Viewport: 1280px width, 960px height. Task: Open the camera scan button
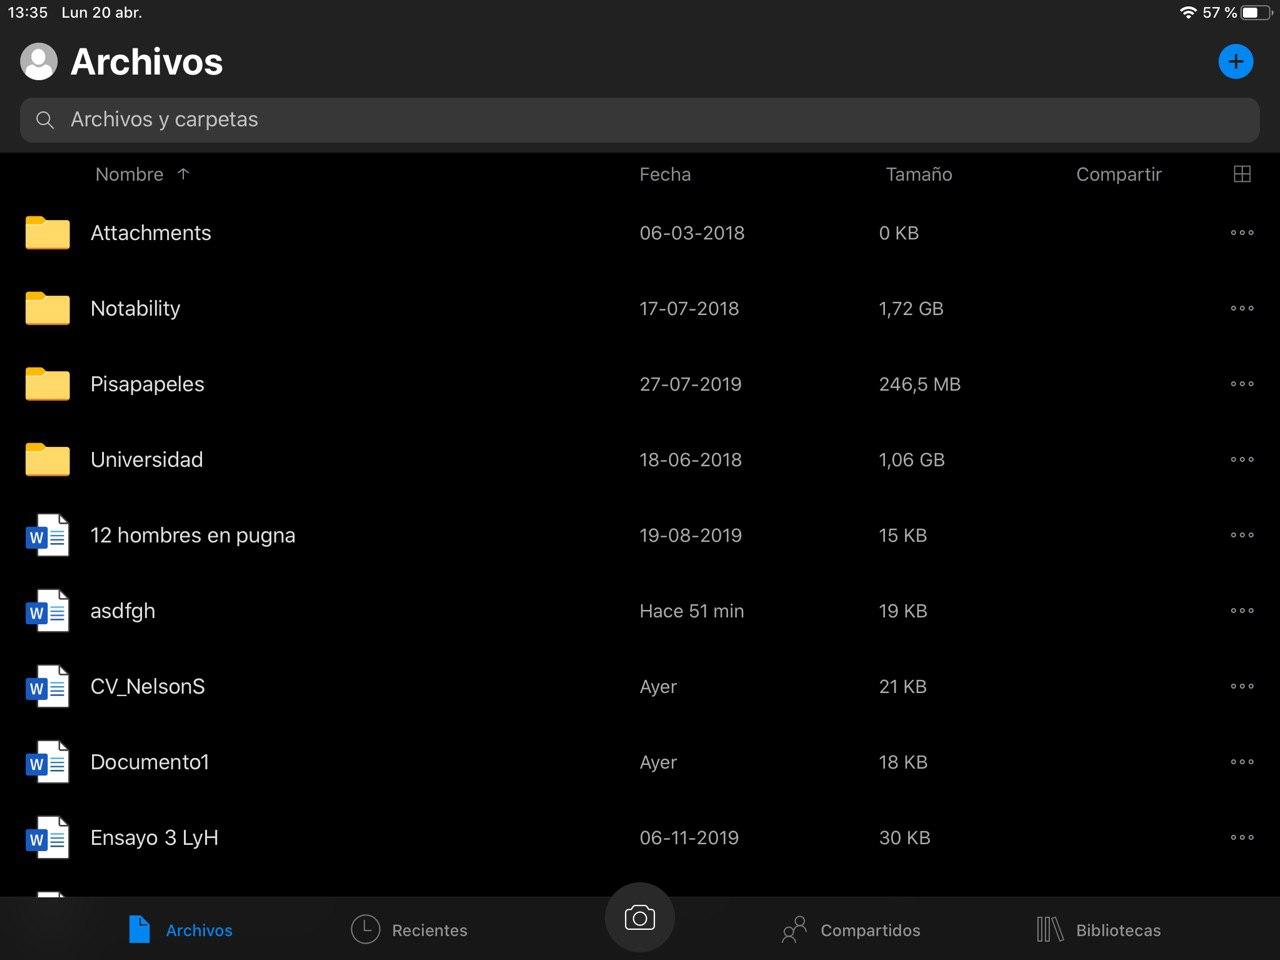pyautogui.click(x=639, y=918)
